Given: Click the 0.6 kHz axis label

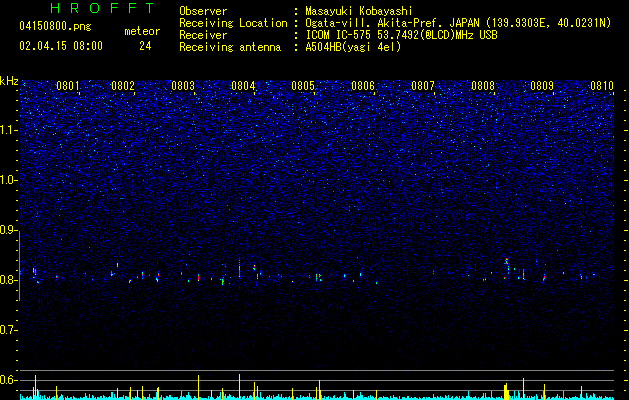Looking at the screenshot, I should tap(8, 380).
